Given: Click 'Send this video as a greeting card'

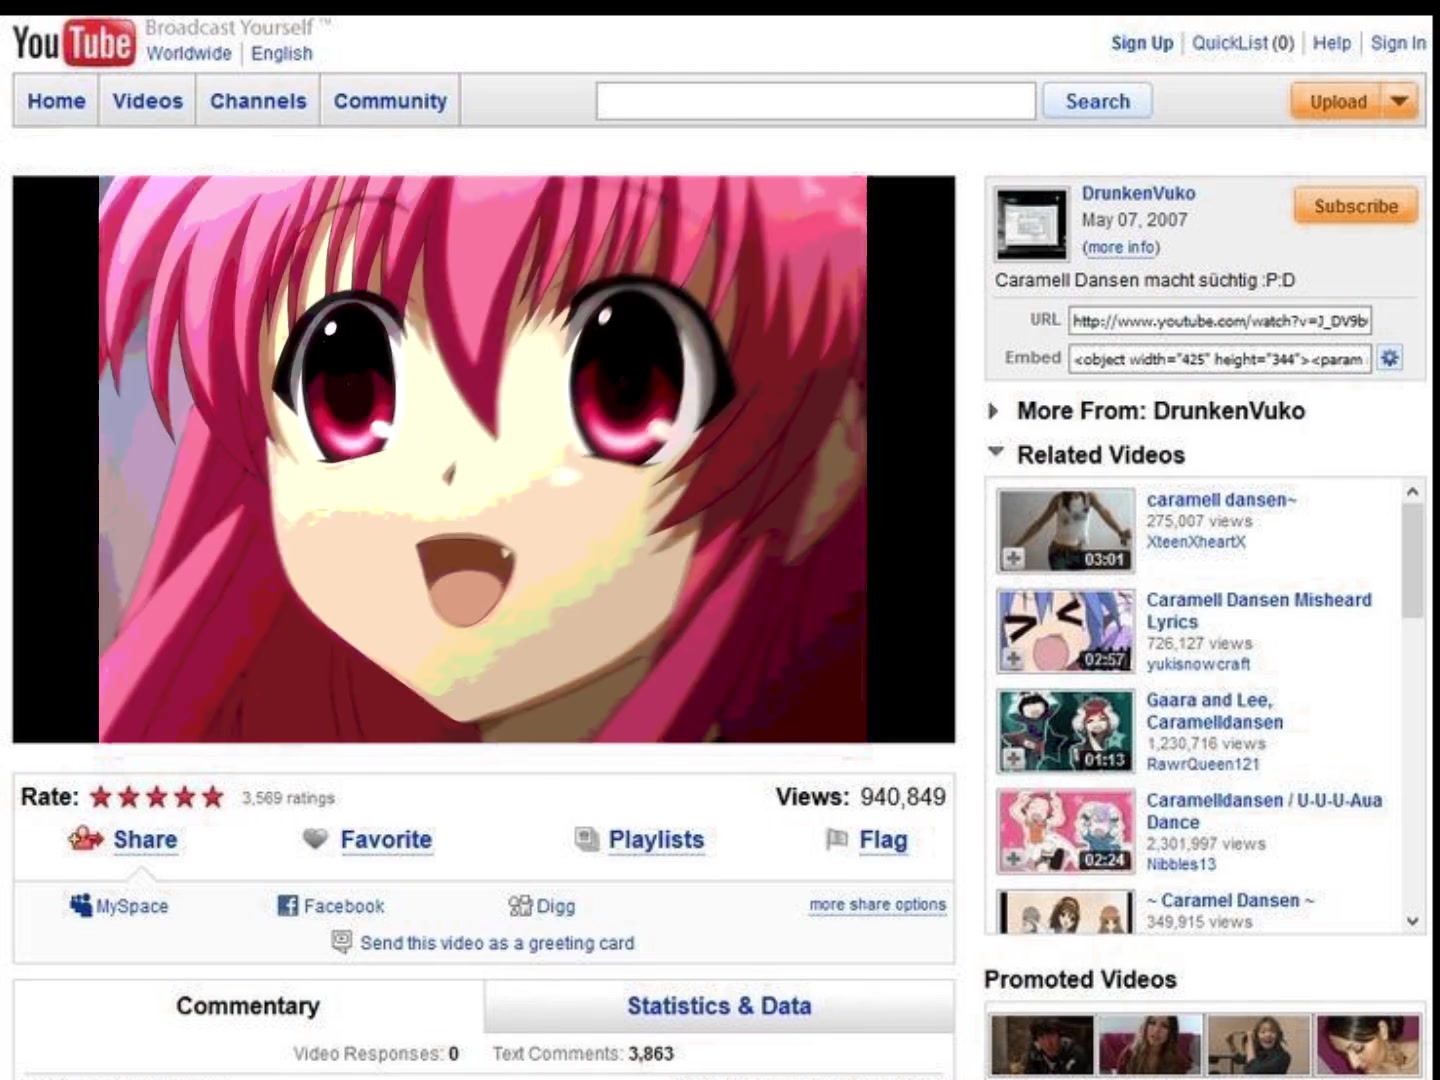Looking at the screenshot, I should (x=497, y=943).
